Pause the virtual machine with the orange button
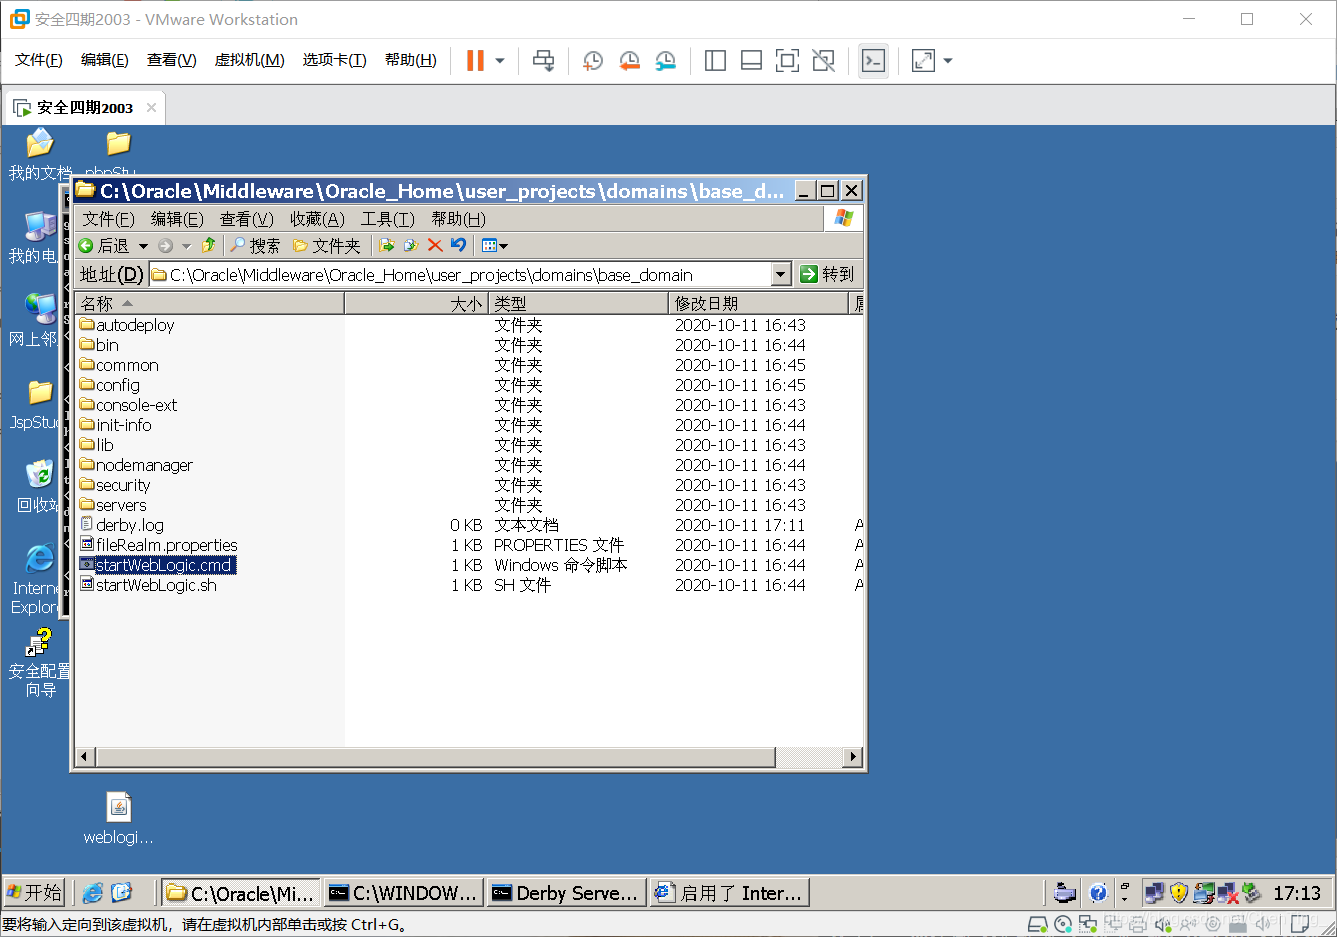 click(x=475, y=61)
